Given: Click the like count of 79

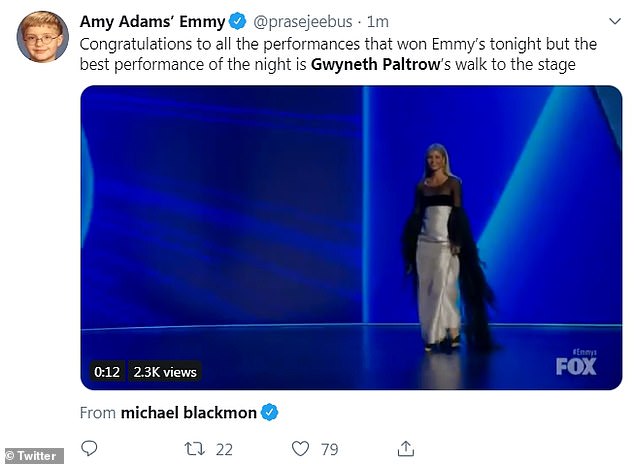Looking at the screenshot, I should pos(331,447).
